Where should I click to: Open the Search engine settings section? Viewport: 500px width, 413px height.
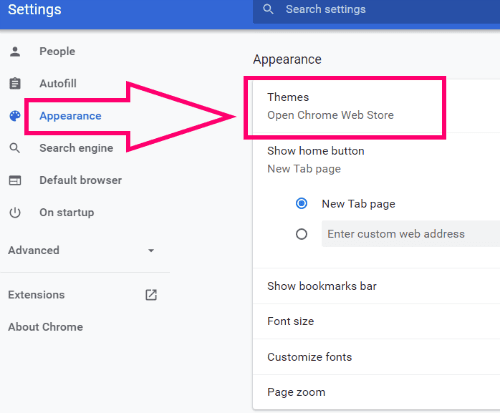(76, 148)
